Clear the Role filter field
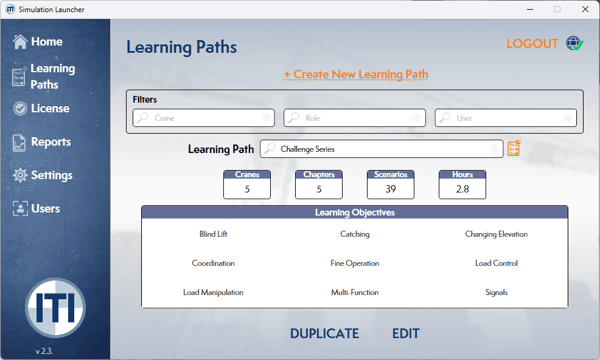 tap(417, 118)
